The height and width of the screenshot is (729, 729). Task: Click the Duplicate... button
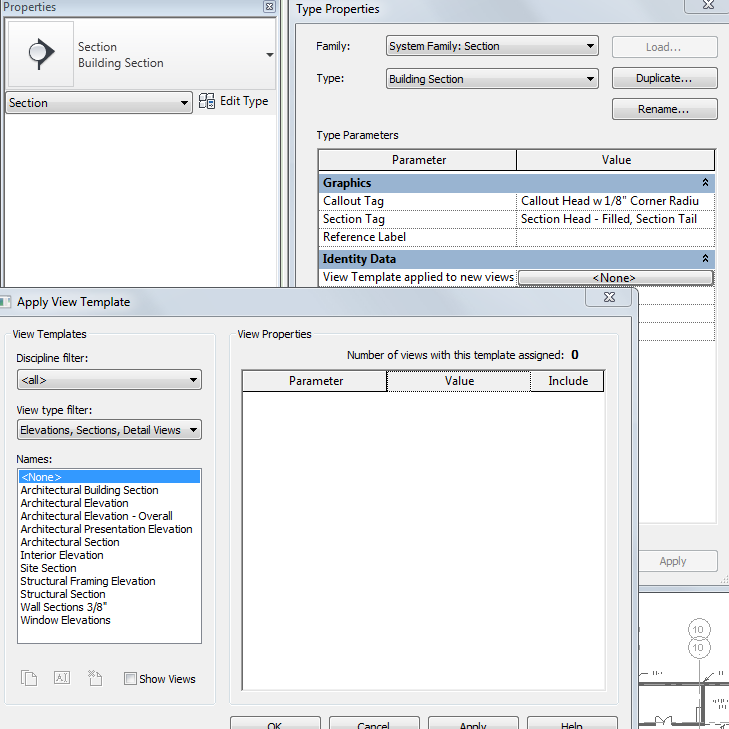click(x=664, y=78)
